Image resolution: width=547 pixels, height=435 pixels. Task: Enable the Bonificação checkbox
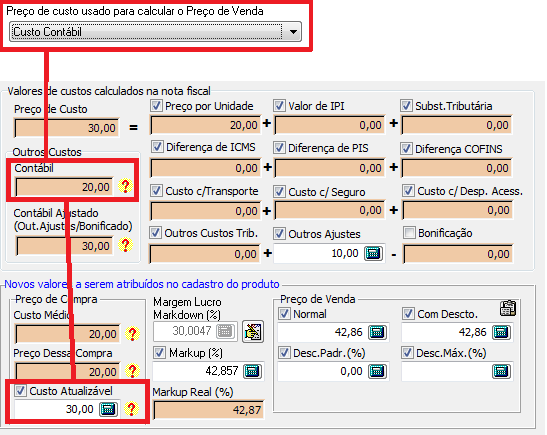click(x=409, y=232)
